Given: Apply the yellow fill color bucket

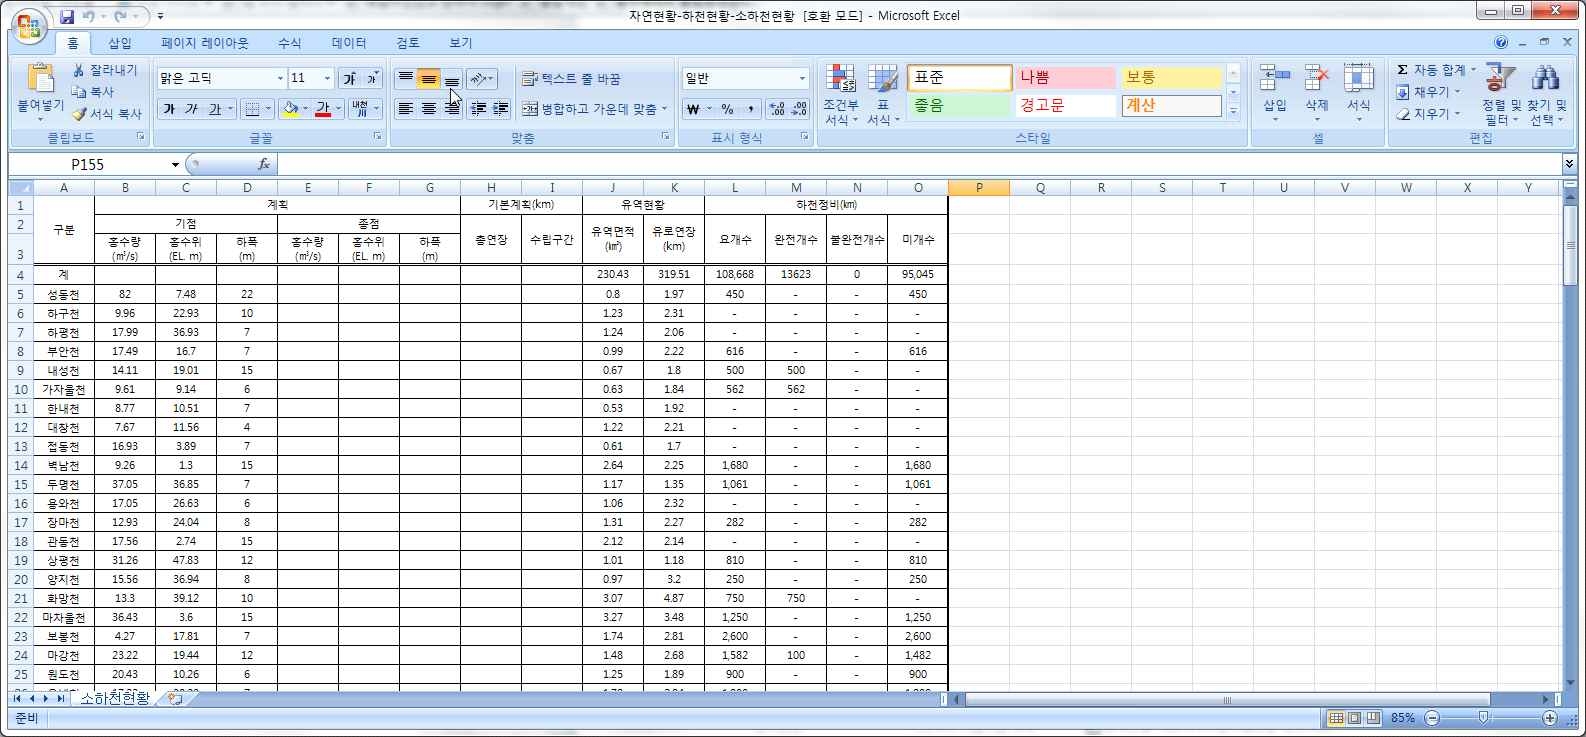Looking at the screenshot, I should coord(290,108).
